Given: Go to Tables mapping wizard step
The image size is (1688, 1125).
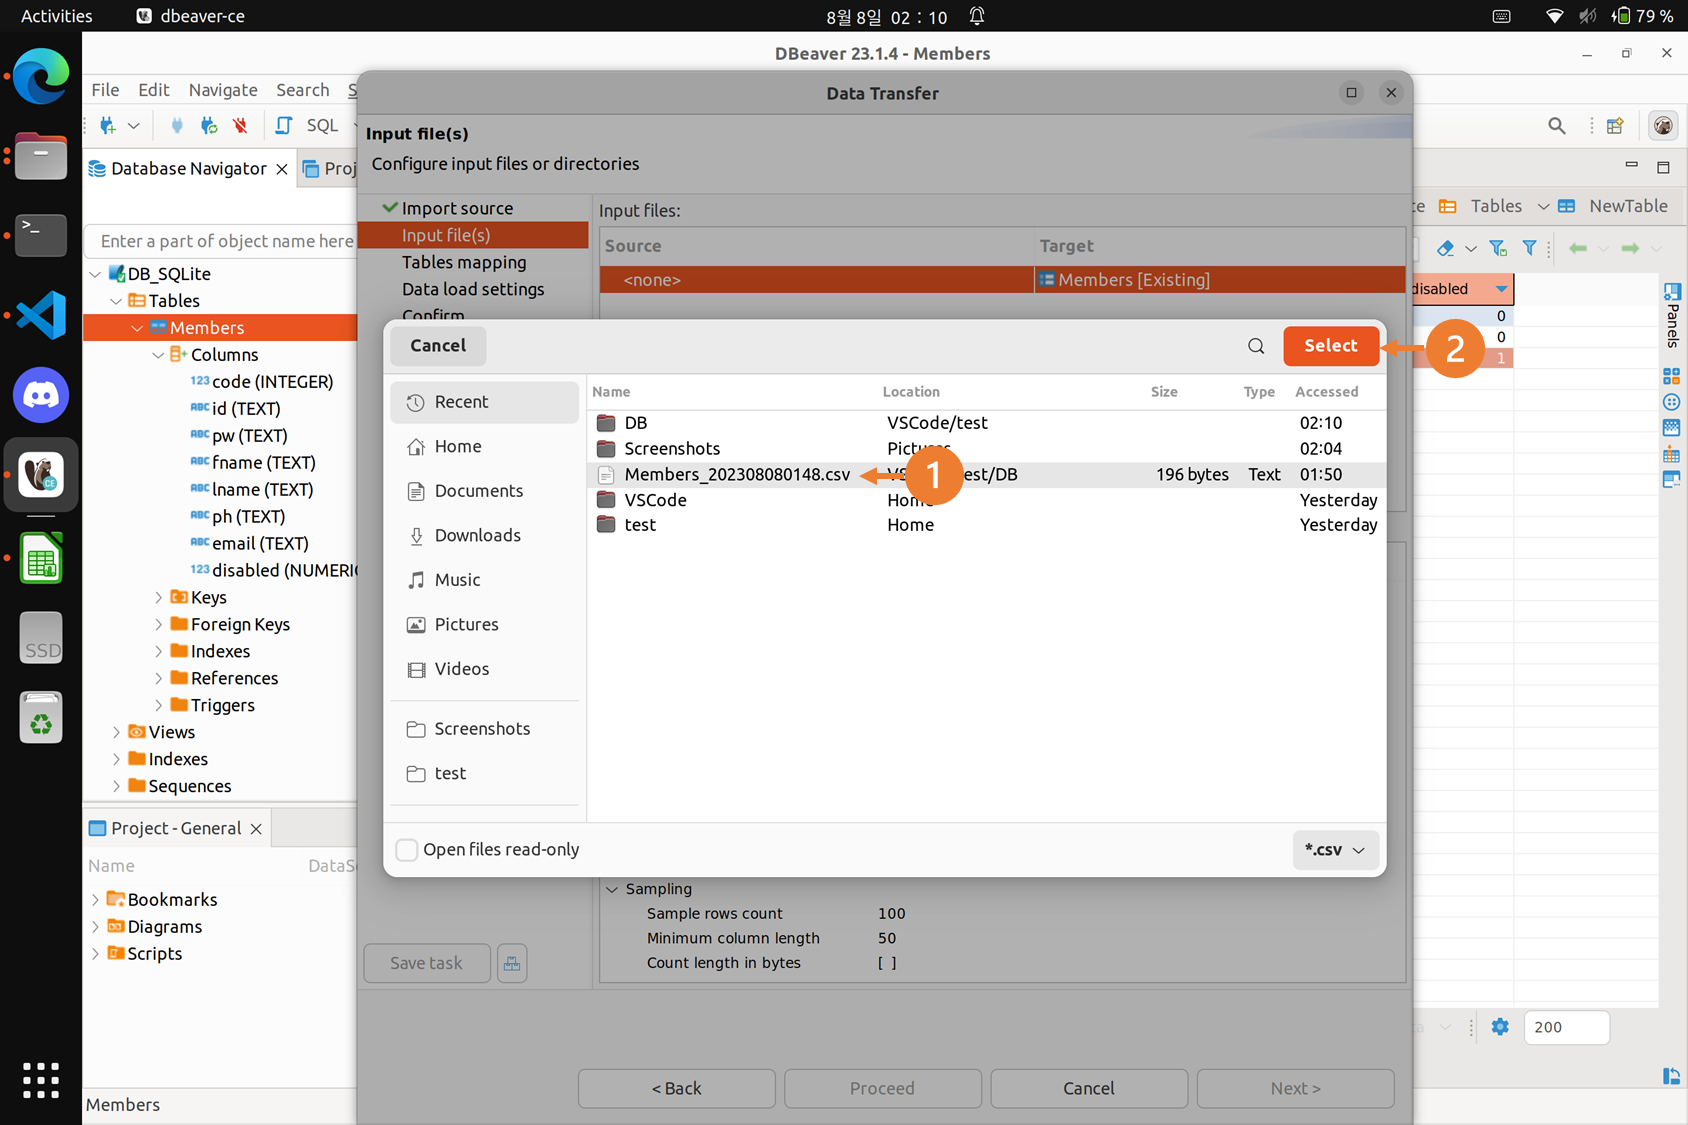Looking at the screenshot, I should pos(464,262).
